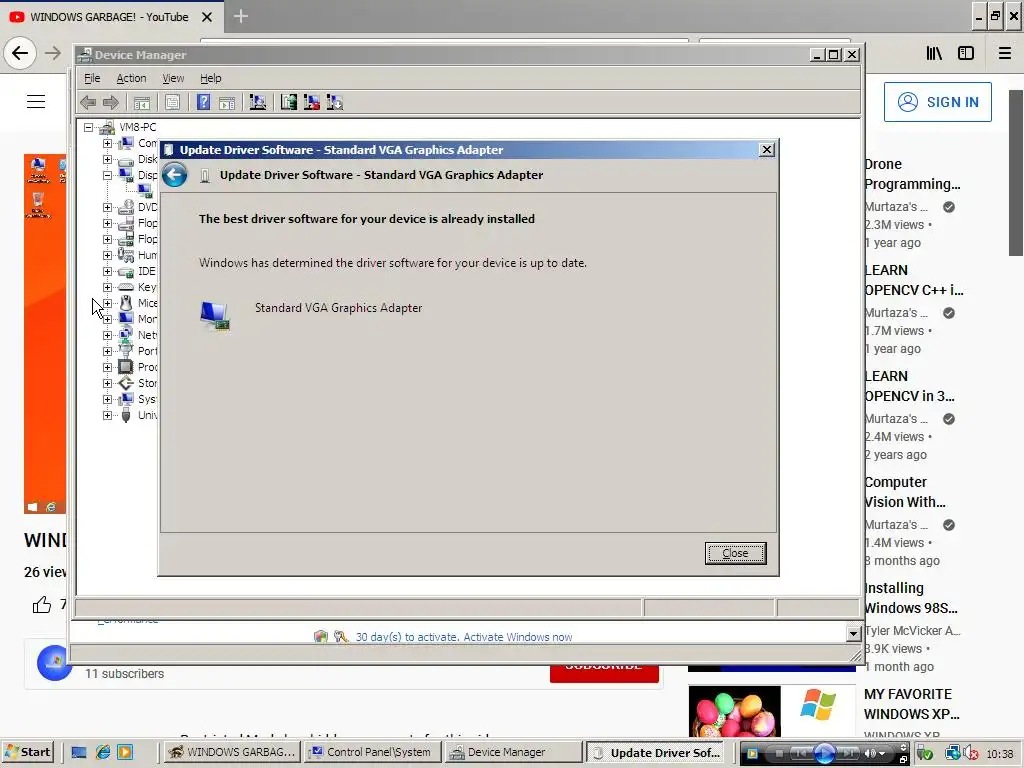Open the Properties toolbar icon in Device Manager
The image size is (1024, 768).
pos(172,103)
